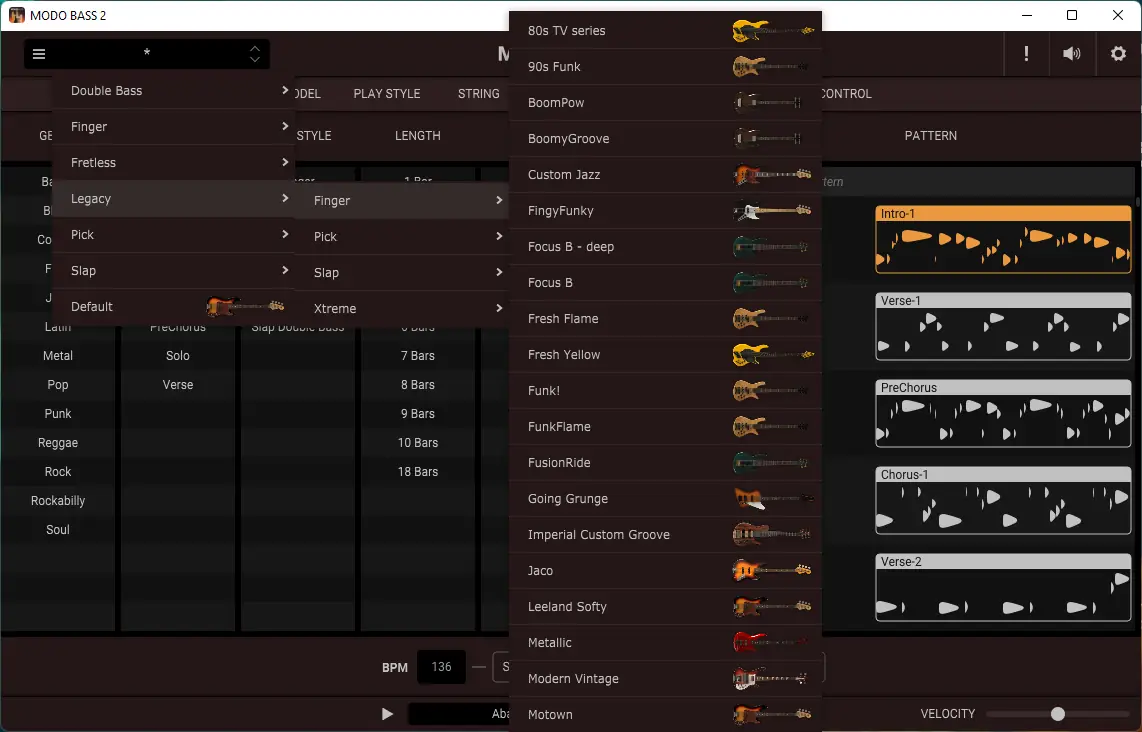1142x732 pixels.
Task: Click the Fresh Yellow bass thumbnail
Action: point(773,355)
